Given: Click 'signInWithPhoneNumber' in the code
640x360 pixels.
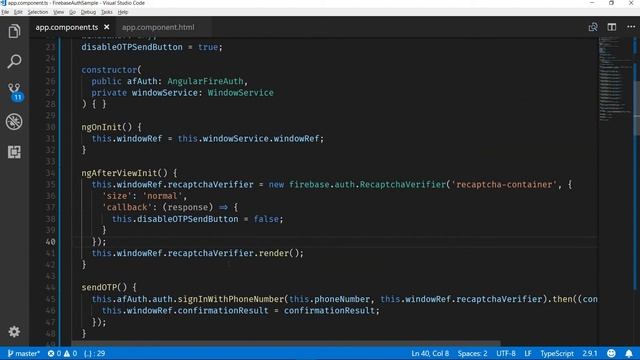Looking at the screenshot, I should click(231, 299).
